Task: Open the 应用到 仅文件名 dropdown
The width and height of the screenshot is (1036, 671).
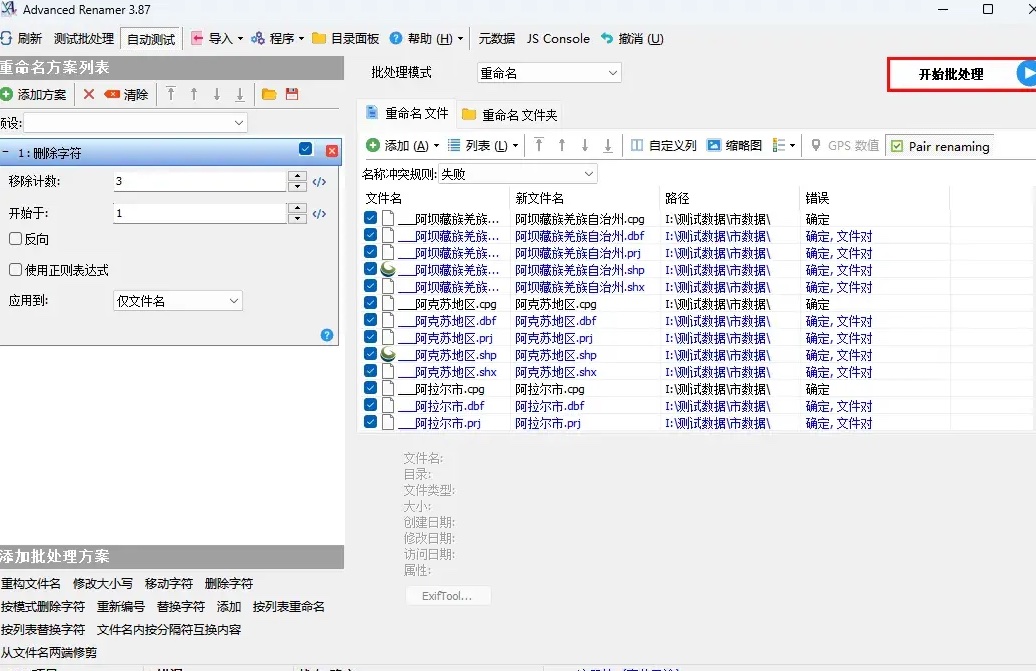Action: 177,300
